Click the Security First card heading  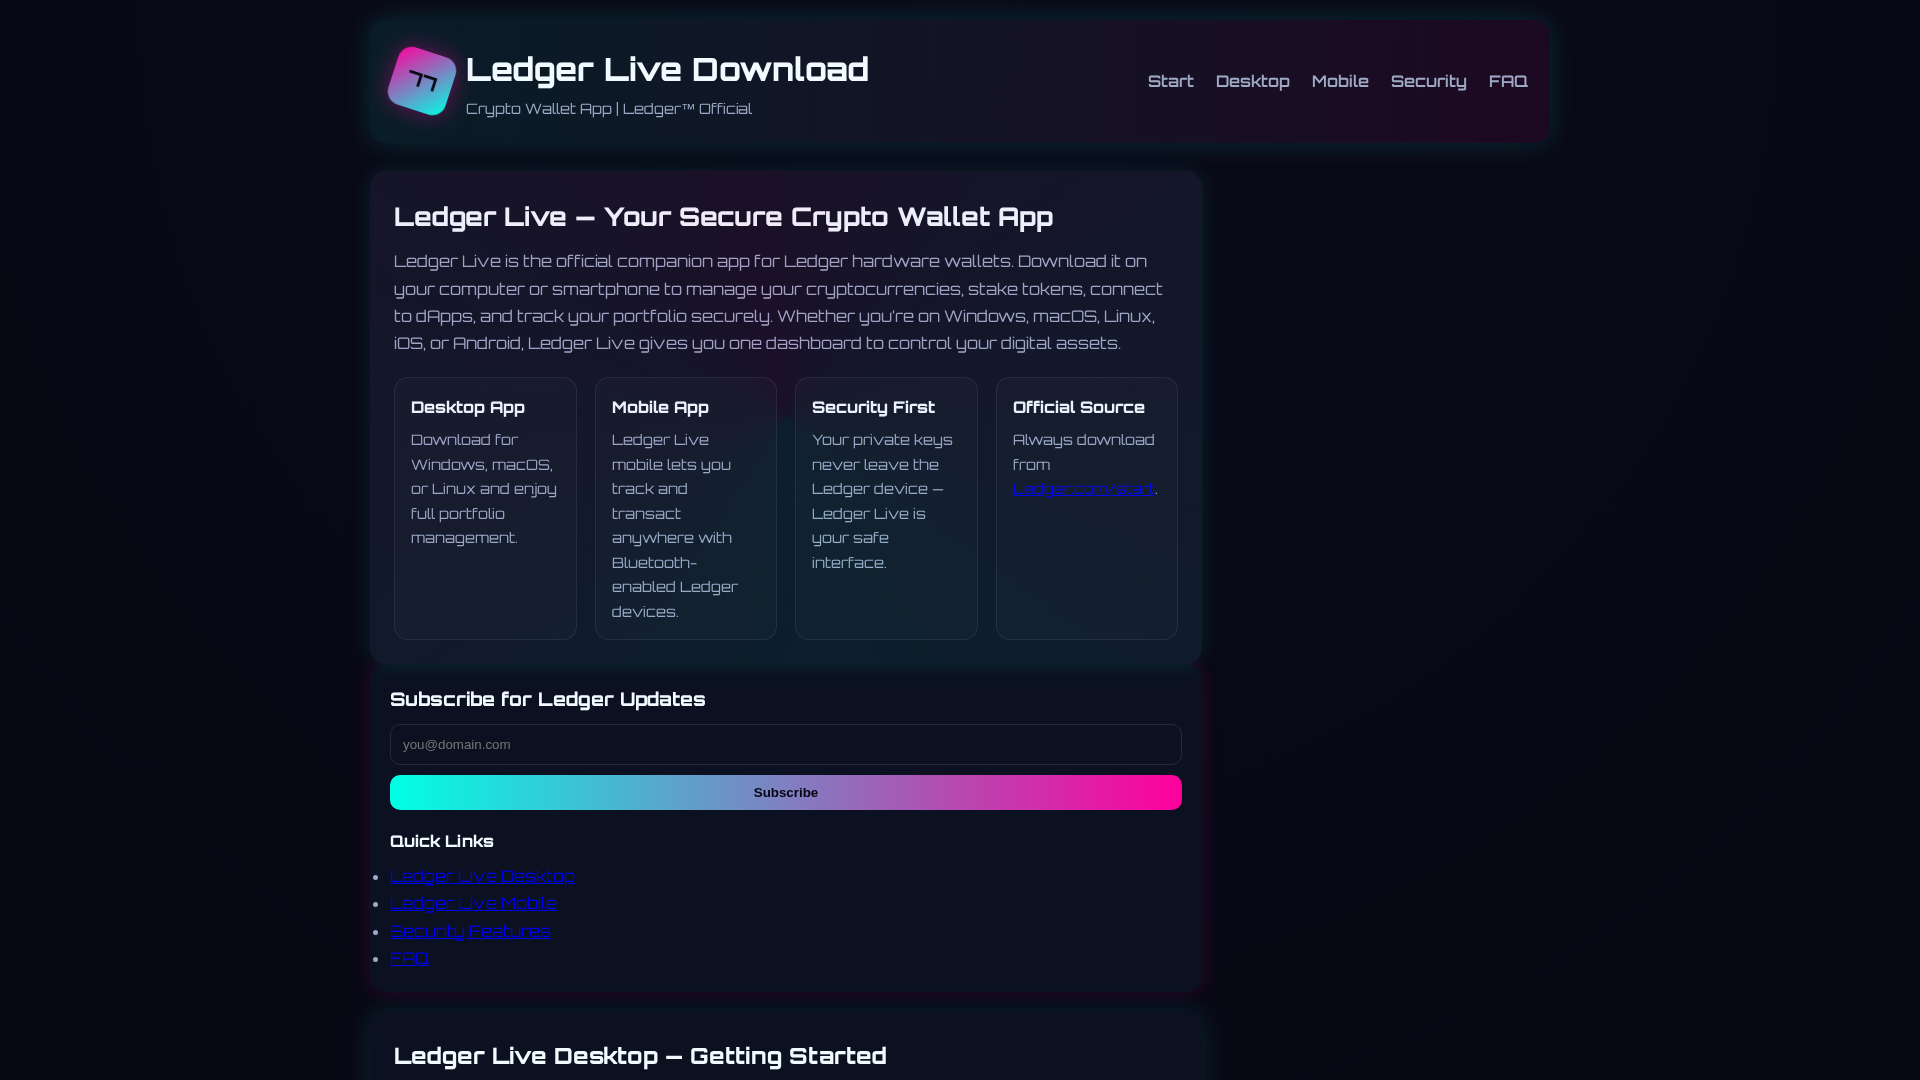[873, 407]
